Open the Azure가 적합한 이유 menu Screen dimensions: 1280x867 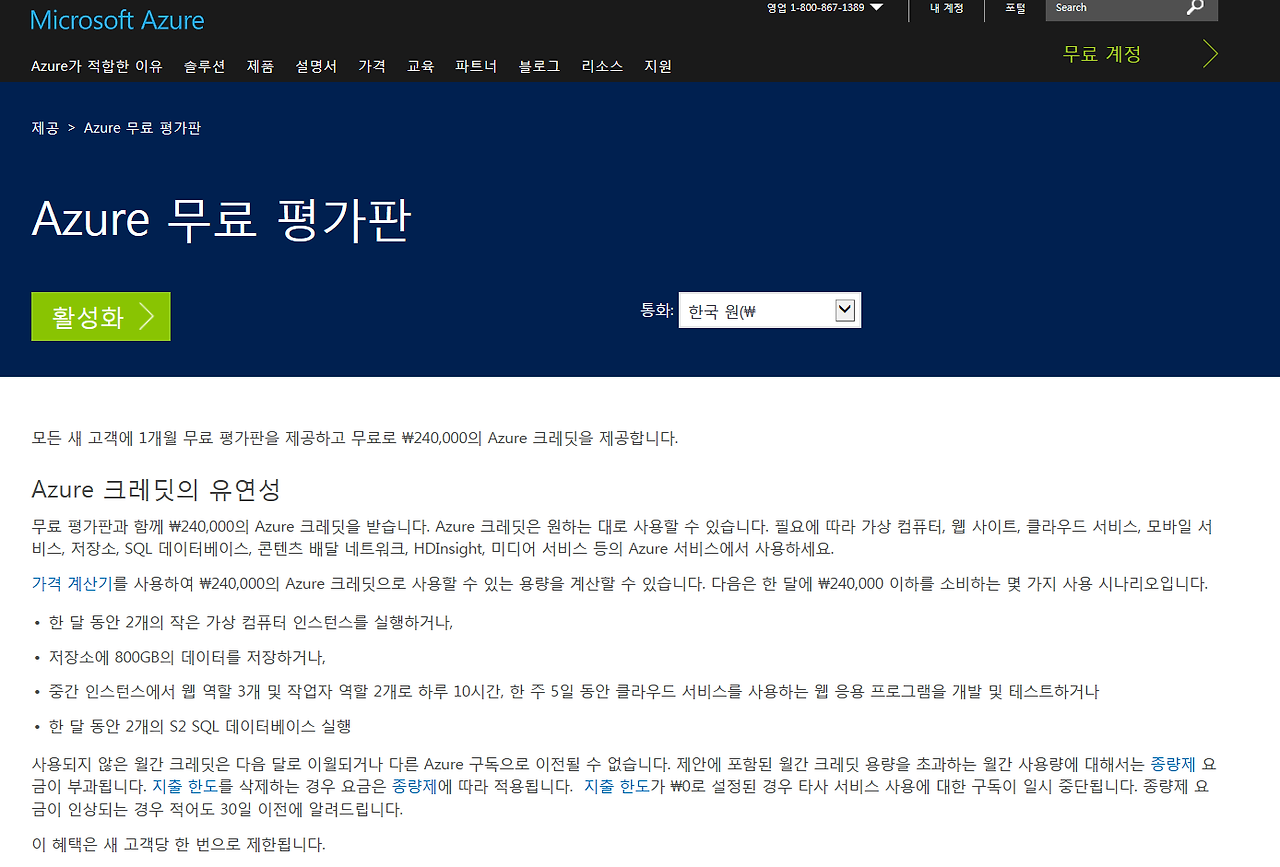point(97,66)
